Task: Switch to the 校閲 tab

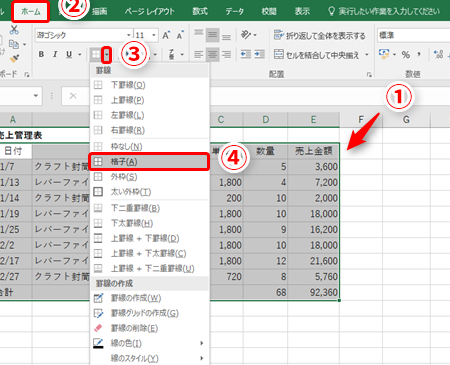Action: (x=269, y=11)
